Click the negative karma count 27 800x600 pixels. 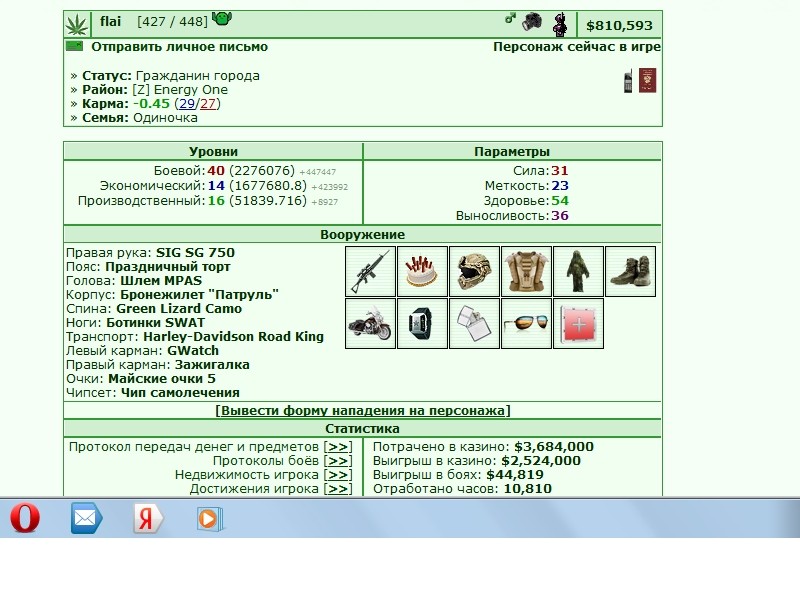click(x=208, y=104)
